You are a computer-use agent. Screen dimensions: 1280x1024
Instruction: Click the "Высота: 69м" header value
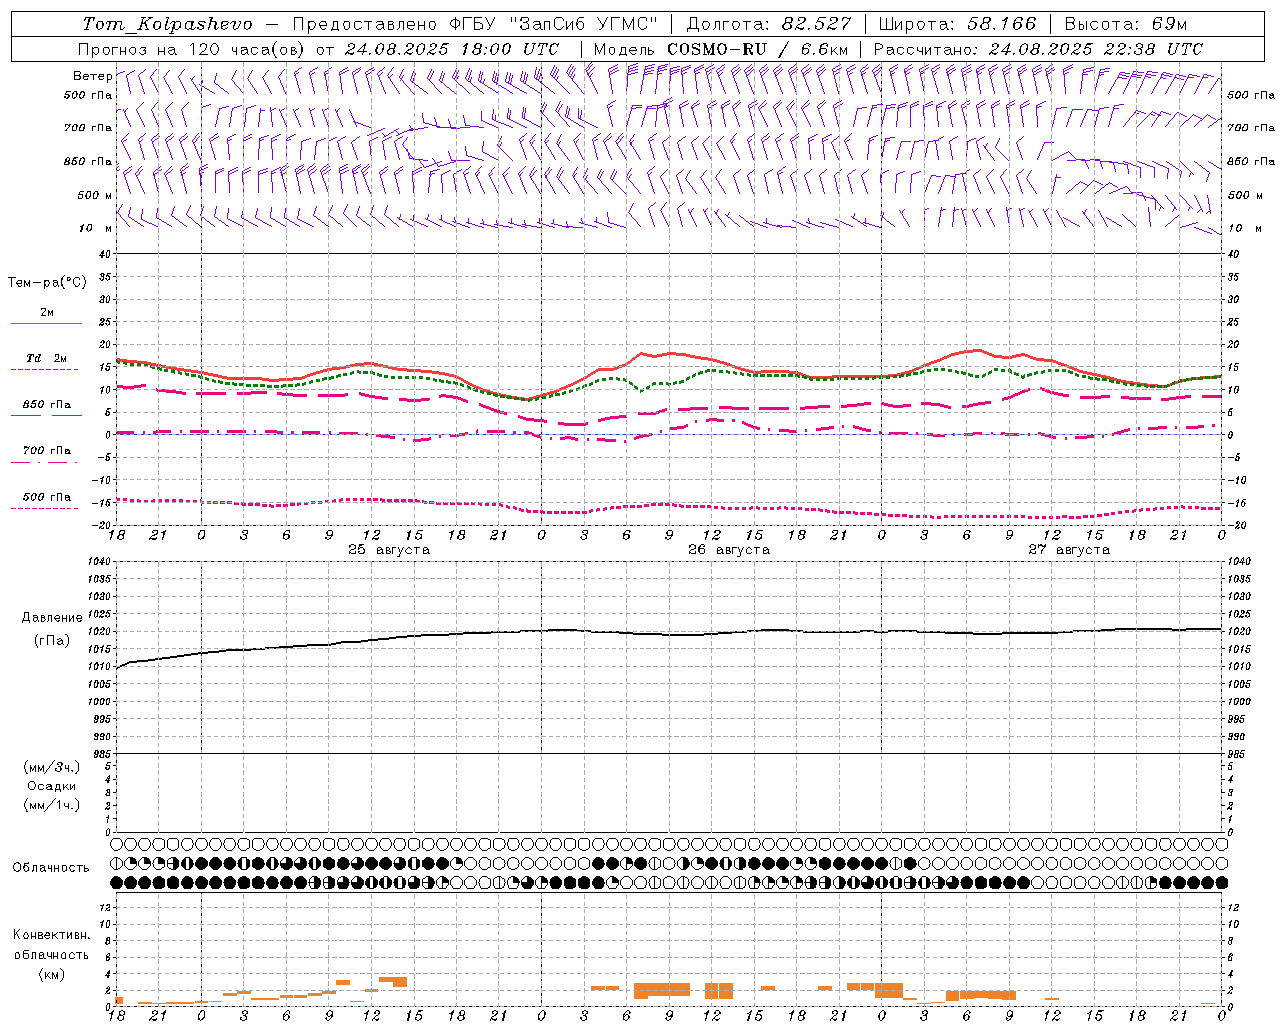tap(1125, 24)
